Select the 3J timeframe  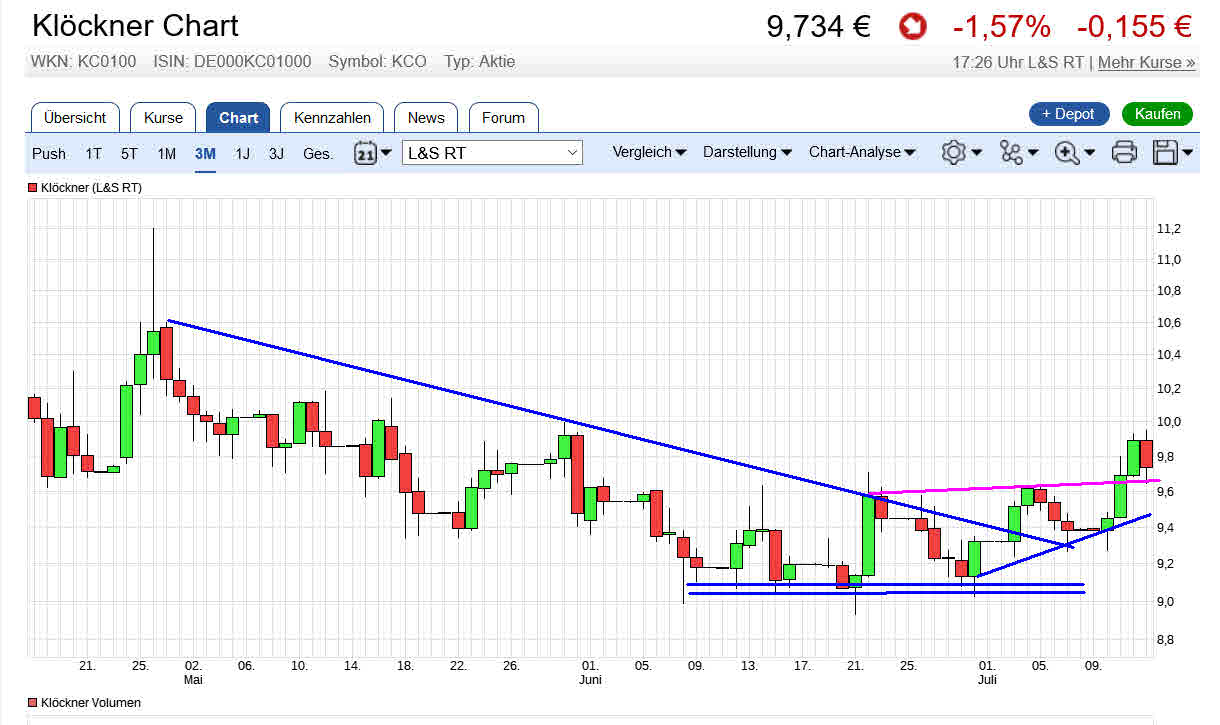tap(276, 154)
